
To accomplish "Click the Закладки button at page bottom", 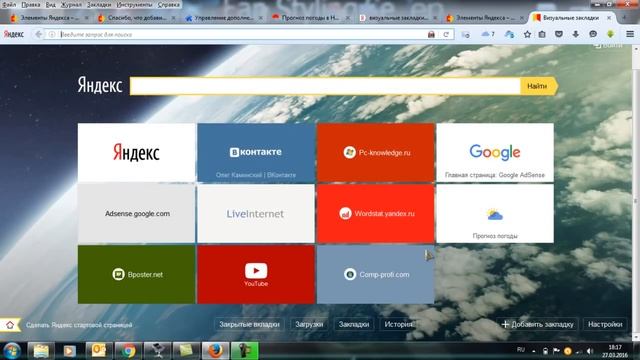I will [354, 324].
